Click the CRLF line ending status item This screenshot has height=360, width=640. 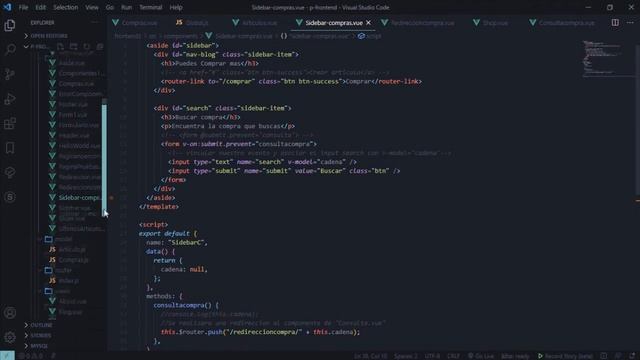pos(453,356)
